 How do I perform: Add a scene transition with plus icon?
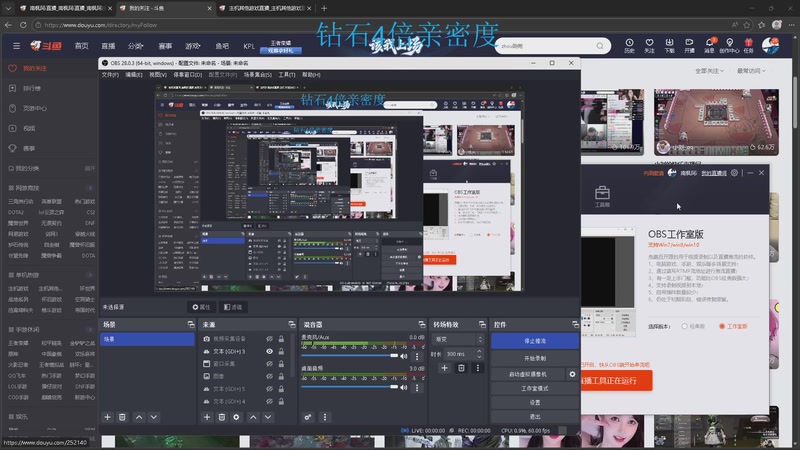pos(444,368)
